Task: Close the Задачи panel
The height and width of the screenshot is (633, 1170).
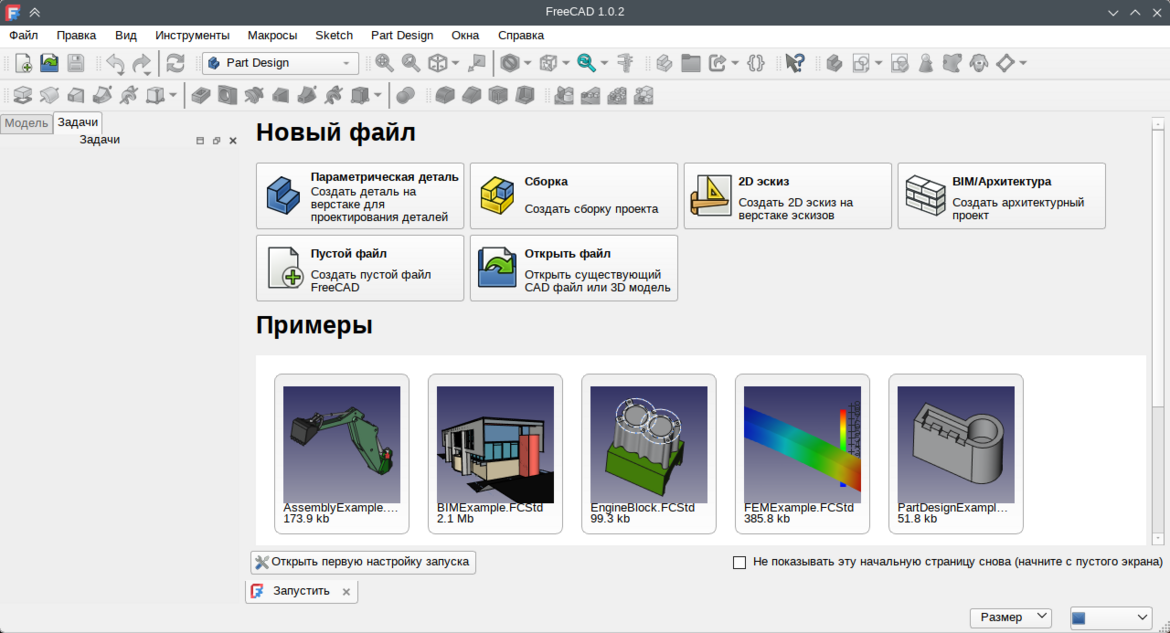Action: coord(233,140)
